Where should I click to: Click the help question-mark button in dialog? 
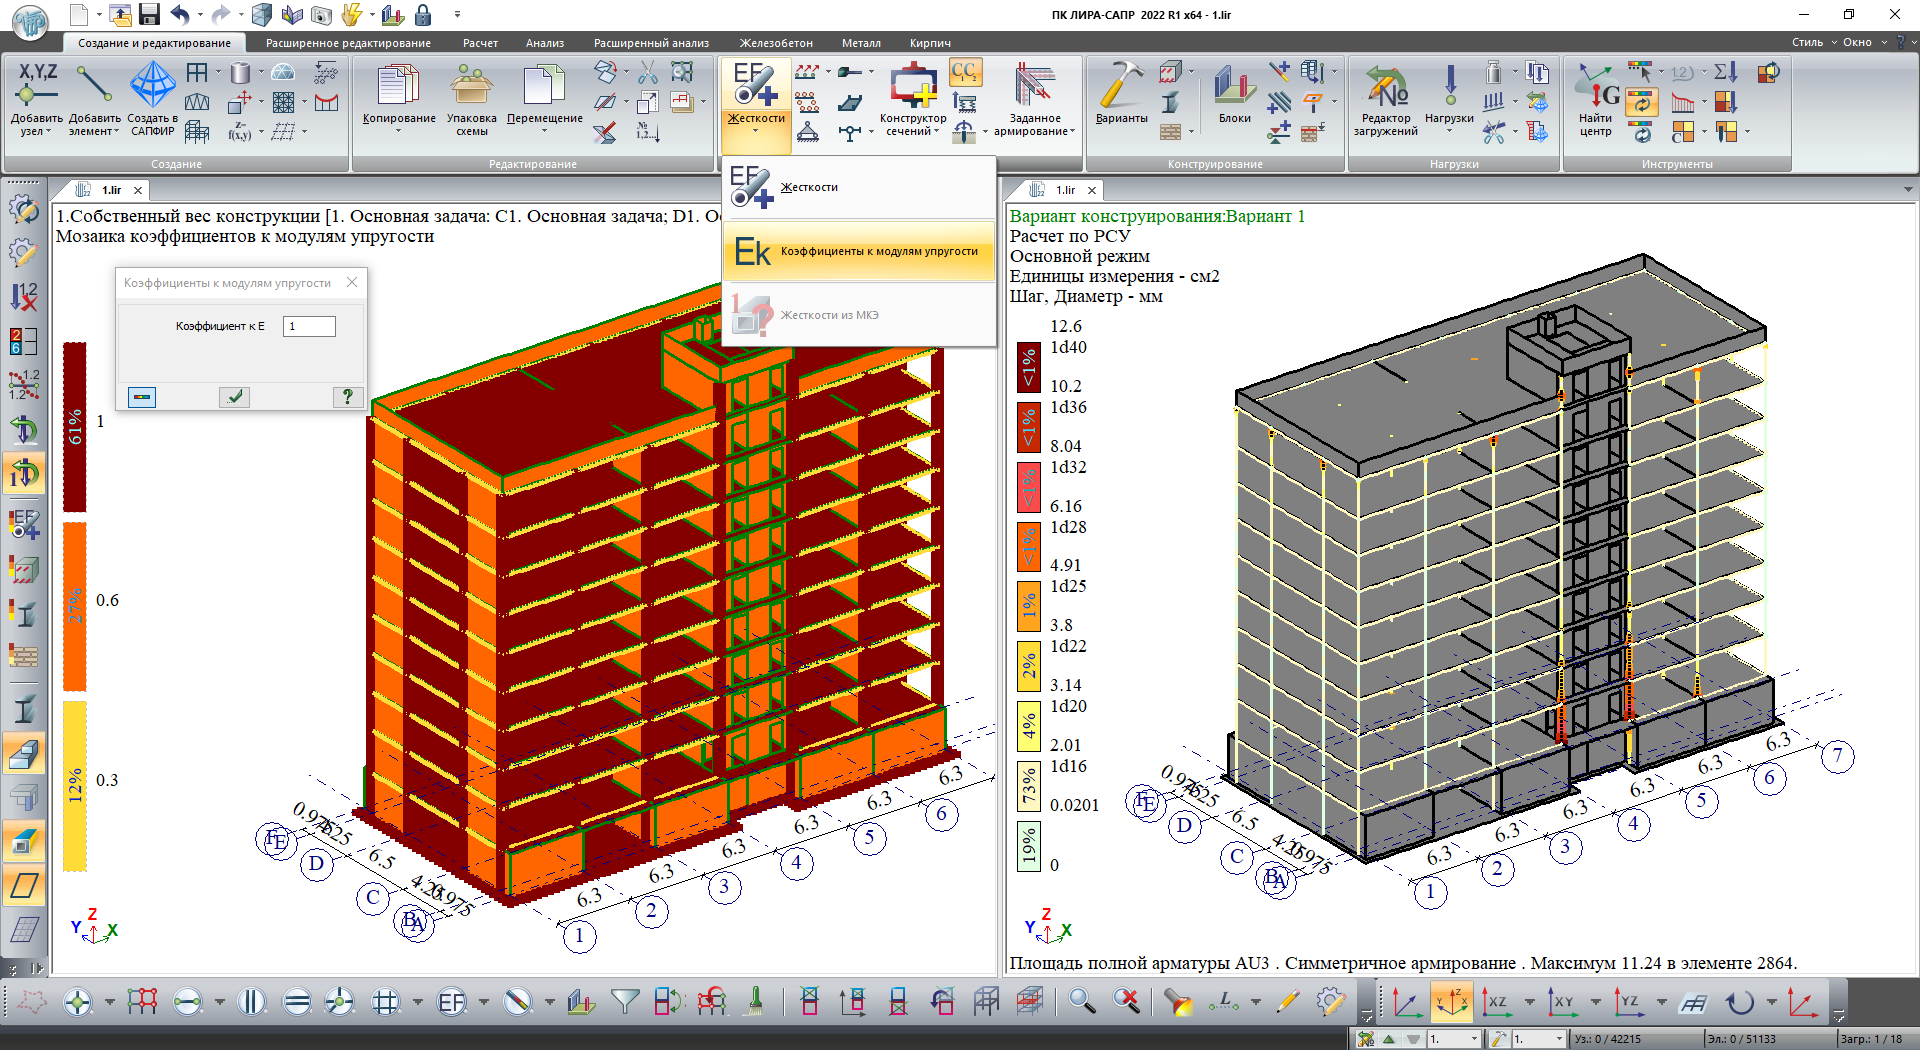347,397
